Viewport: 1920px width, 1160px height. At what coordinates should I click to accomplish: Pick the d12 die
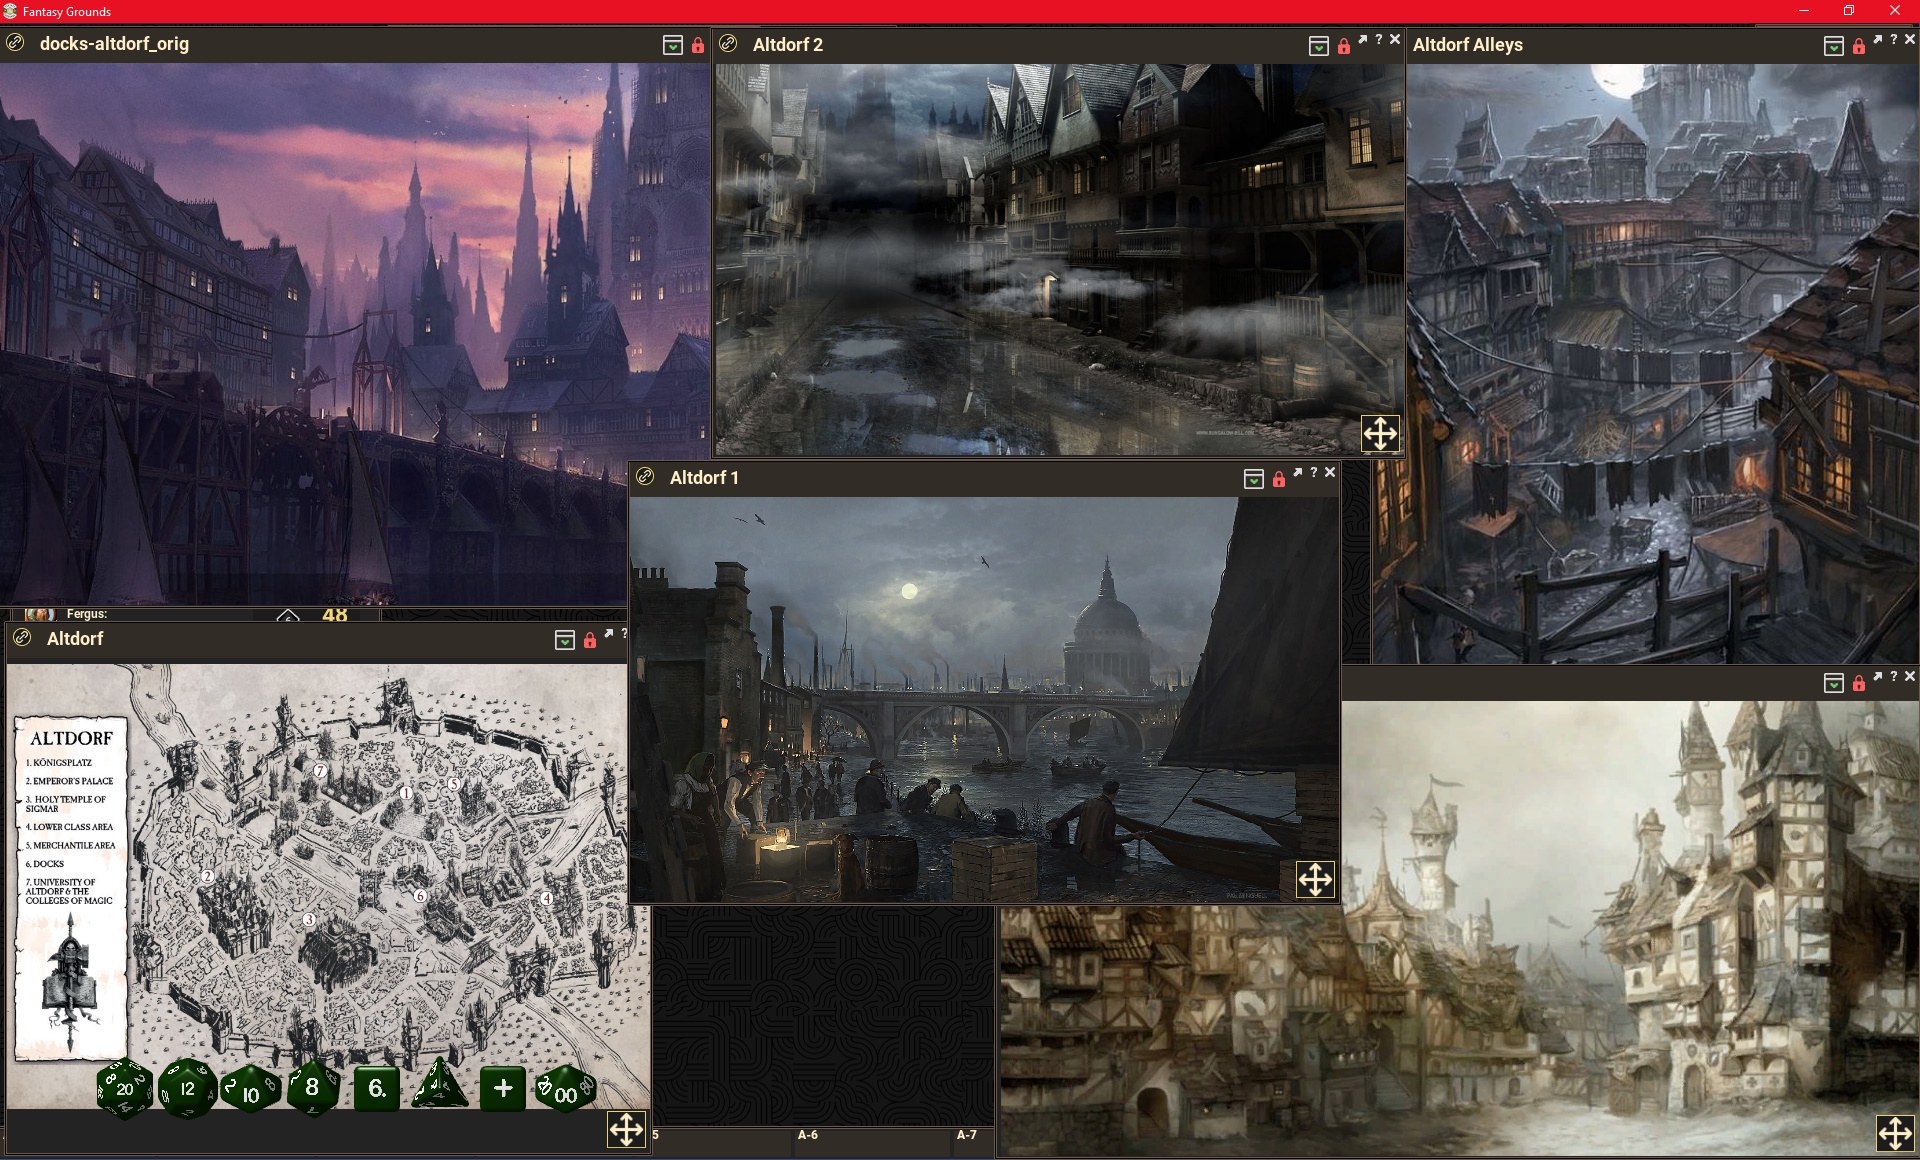[x=187, y=1088]
